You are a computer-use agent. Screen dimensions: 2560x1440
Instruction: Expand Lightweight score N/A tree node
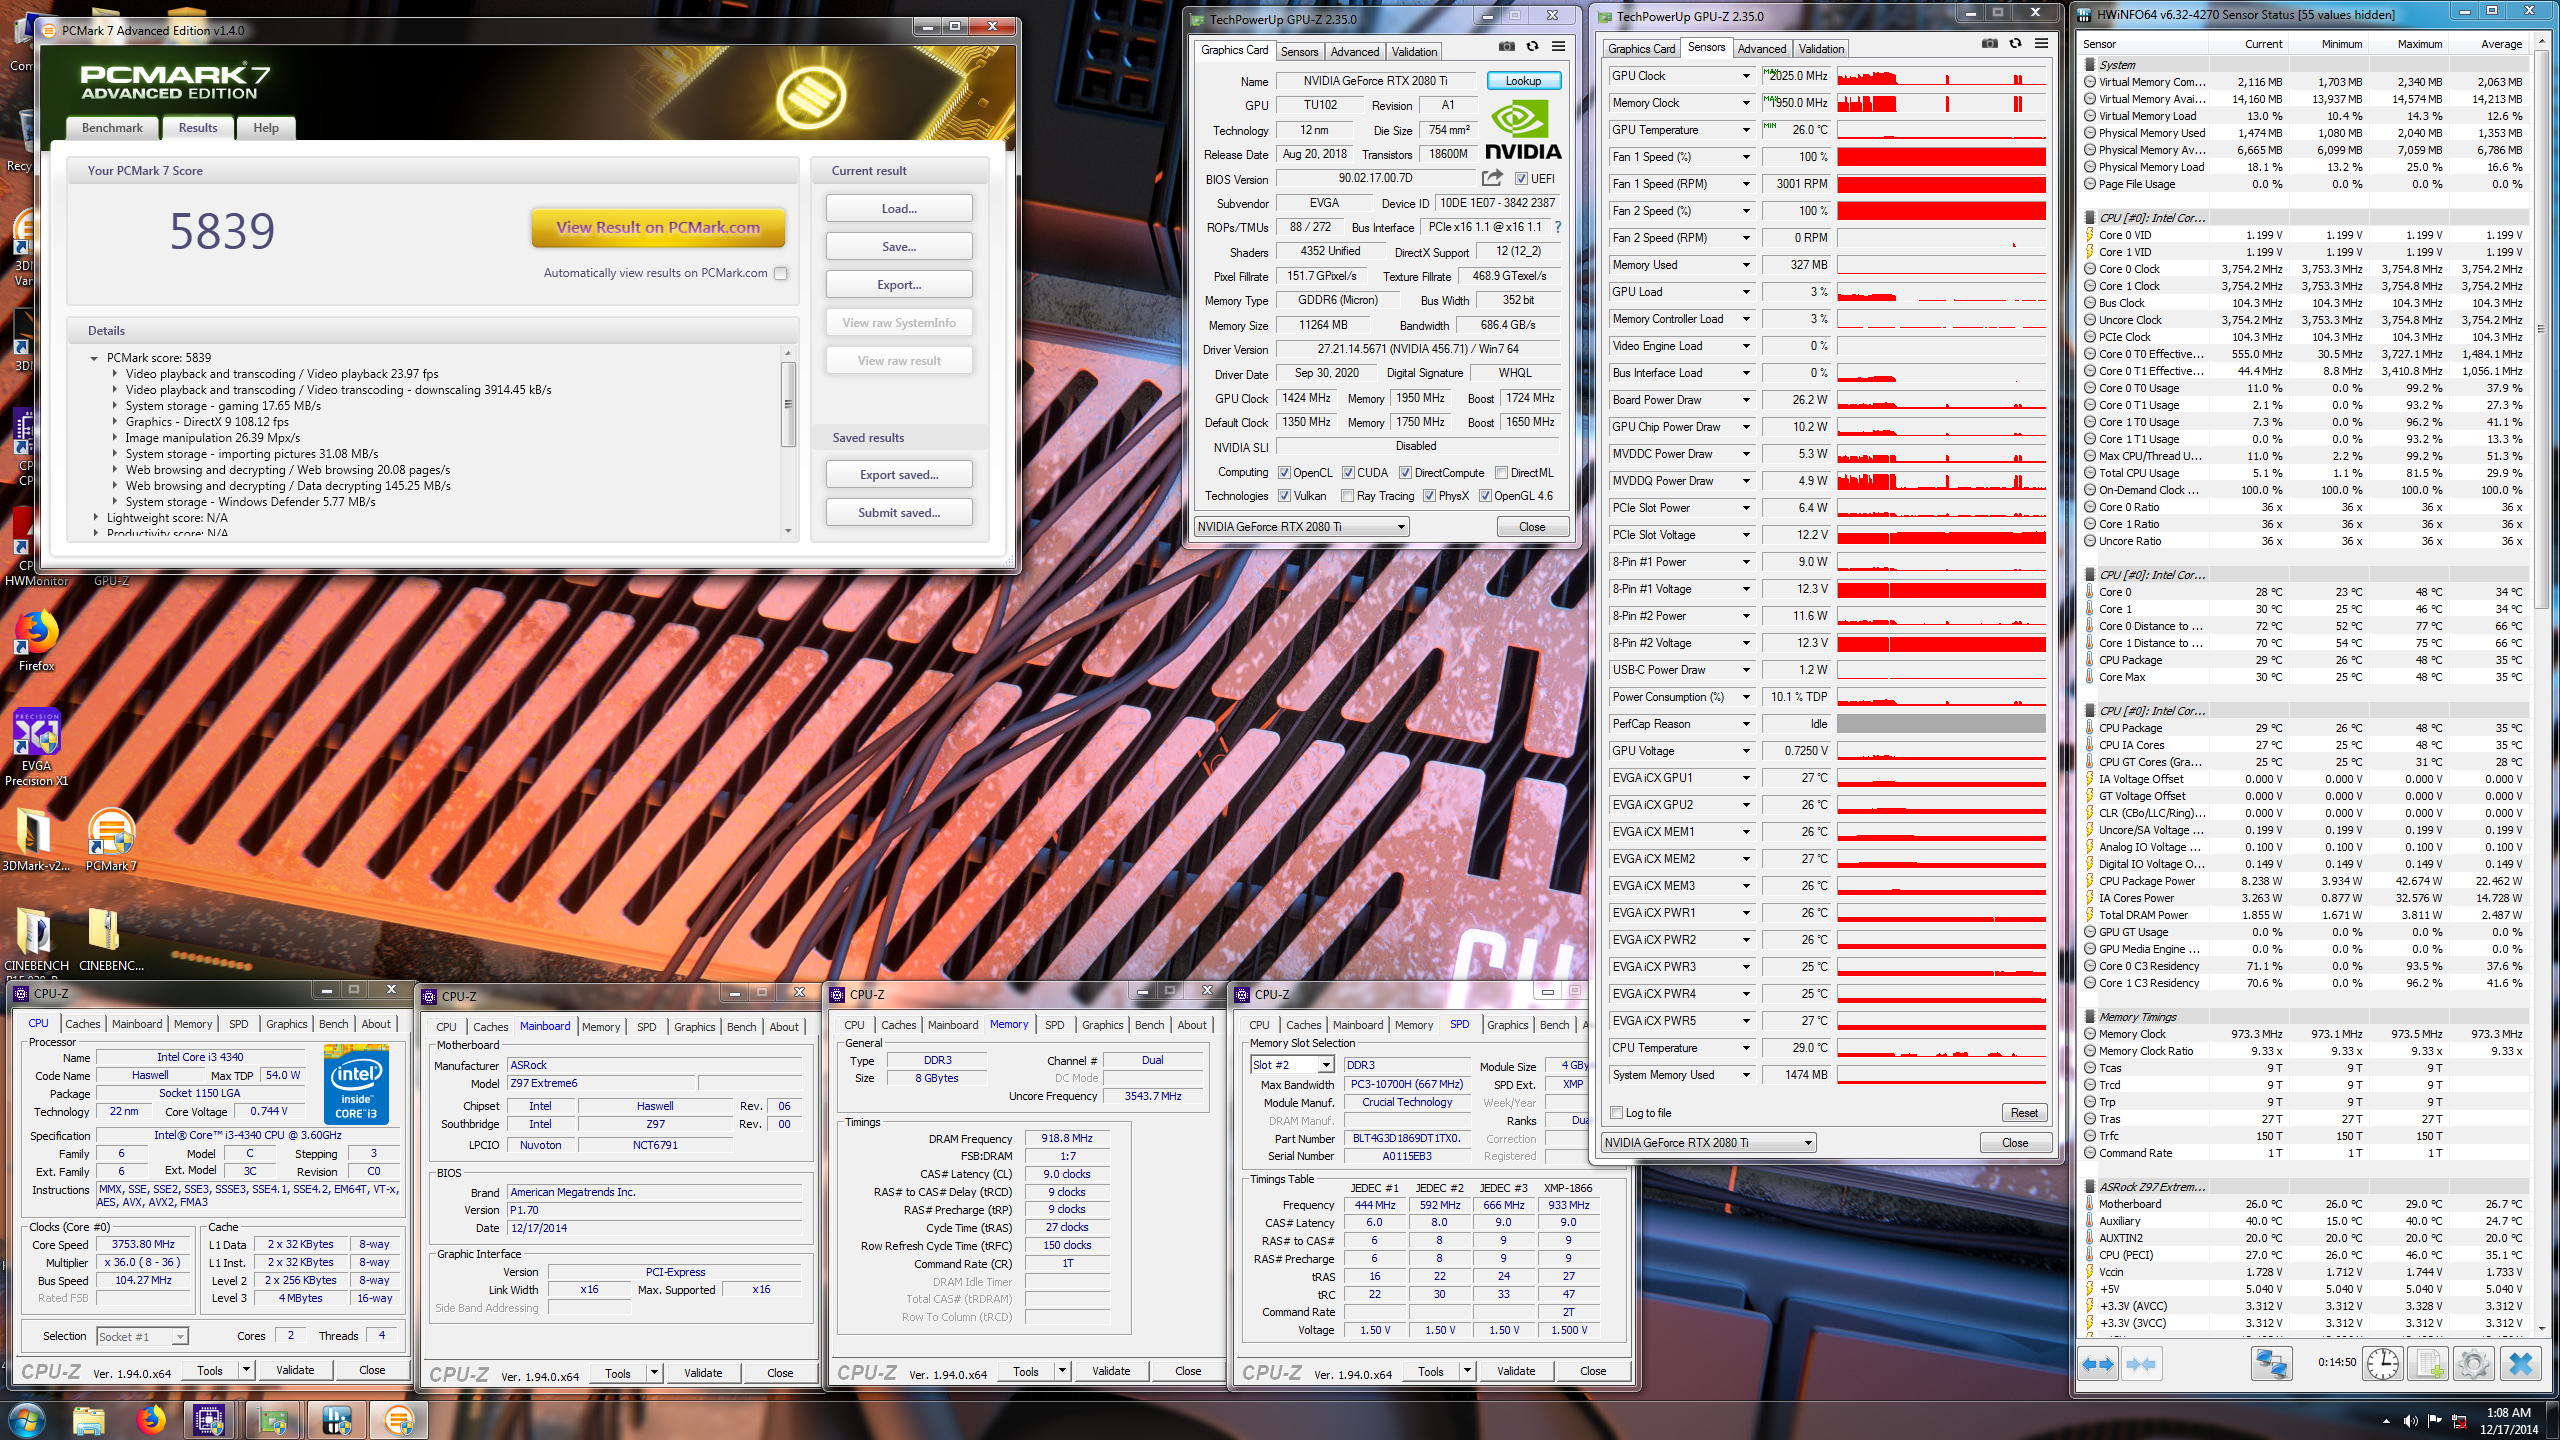pos(96,518)
